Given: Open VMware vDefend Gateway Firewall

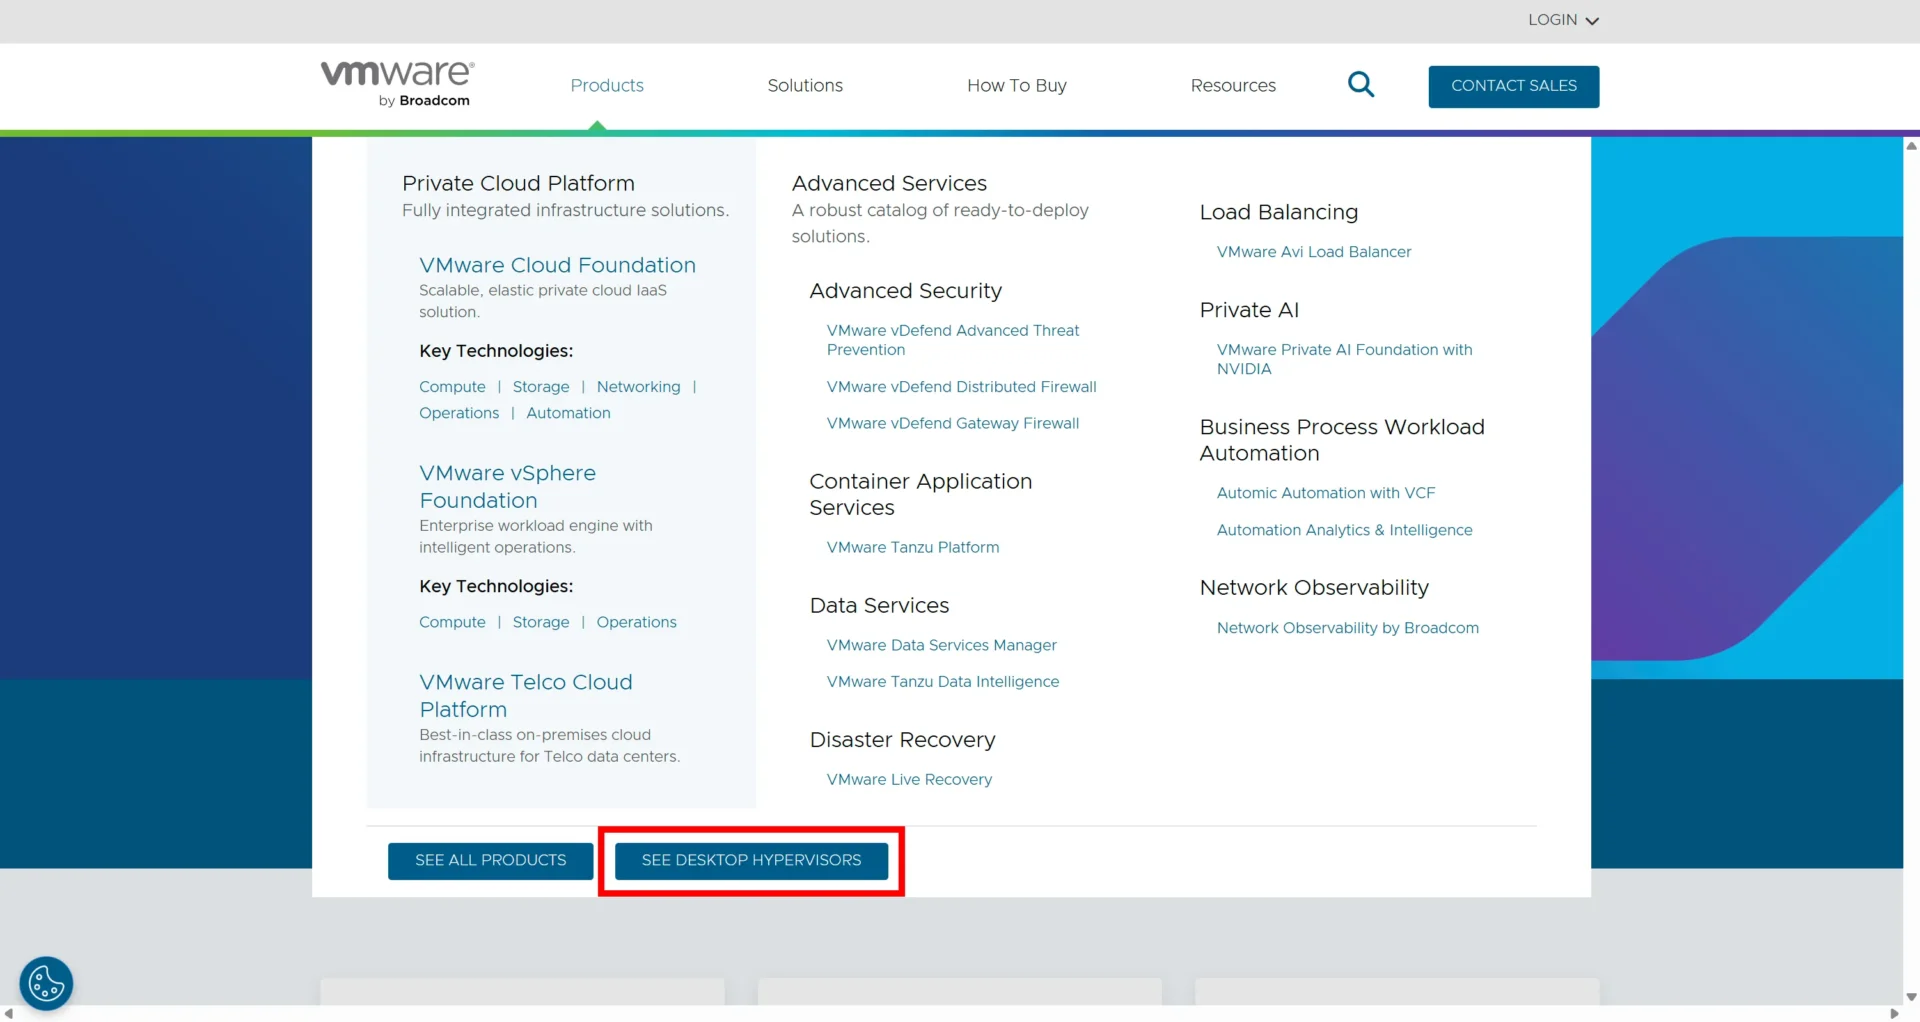Looking at the screenshot, I should click(953, 423).
